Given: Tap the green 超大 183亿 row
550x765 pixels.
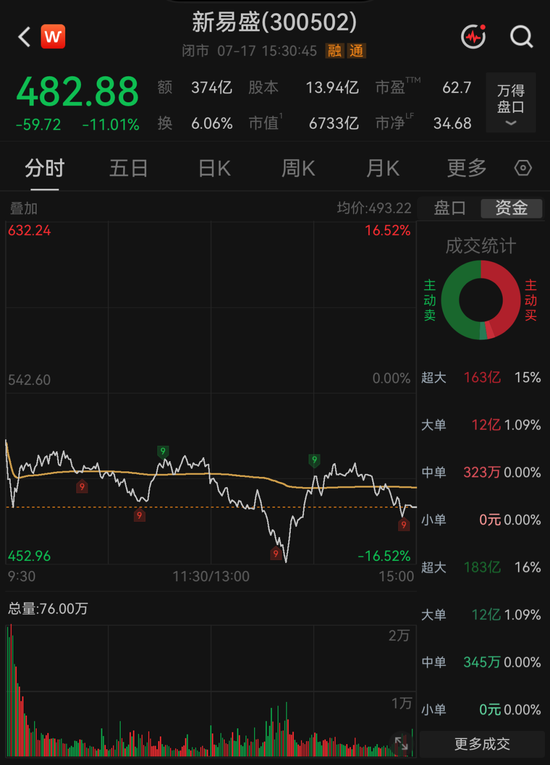Looking at the screenshot, I should 481,567.
